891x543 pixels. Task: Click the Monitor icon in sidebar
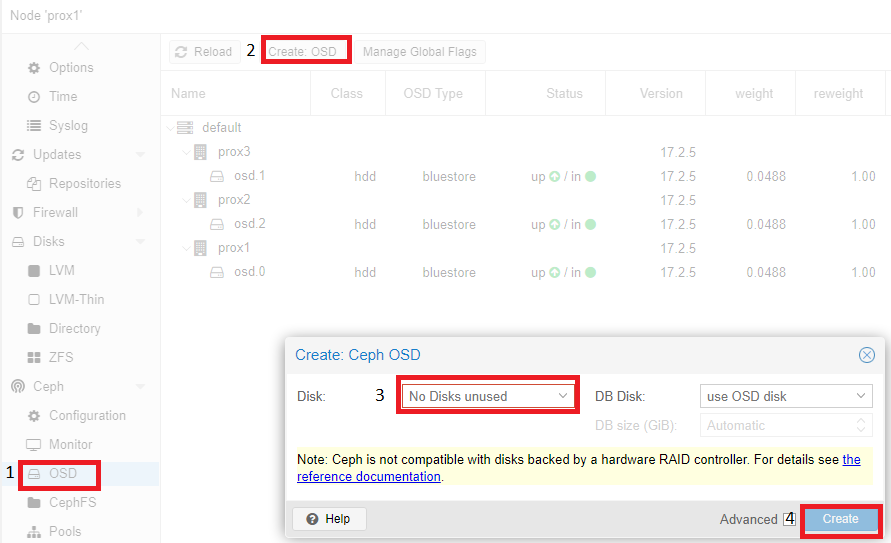pyautogui.click(x=34, y=444)
